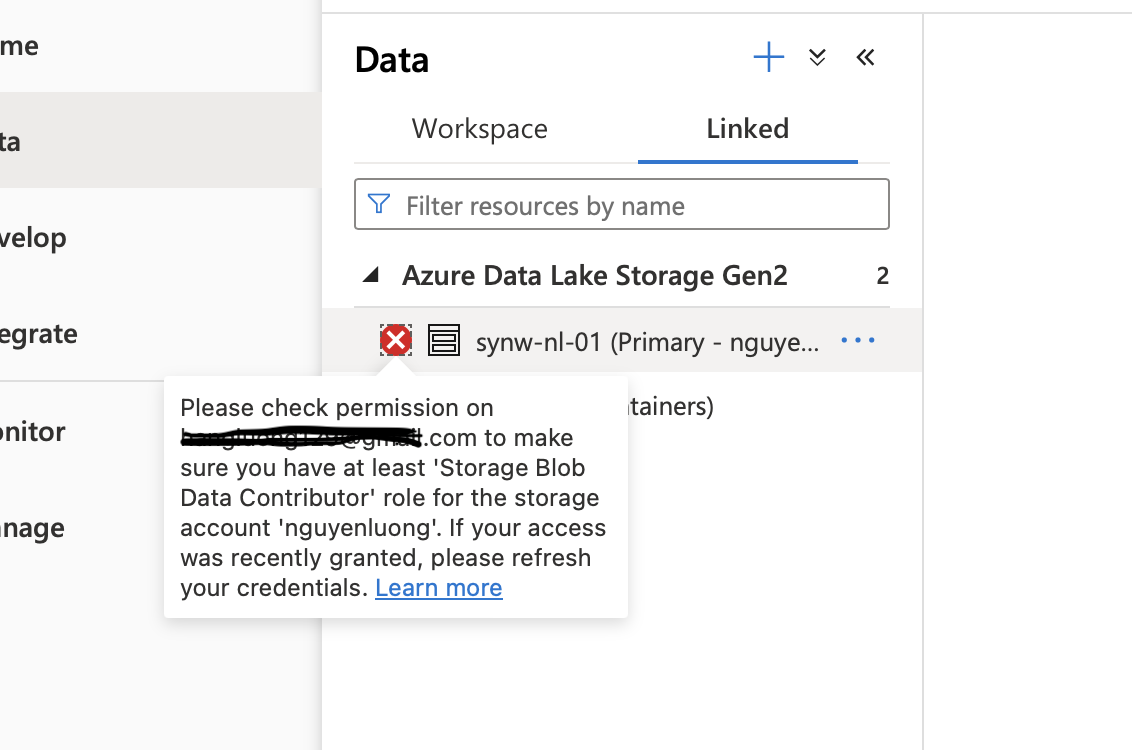
Task: Collapse the Azure Data Lake Storage Gen2 triangle
Action: point(371,275)
